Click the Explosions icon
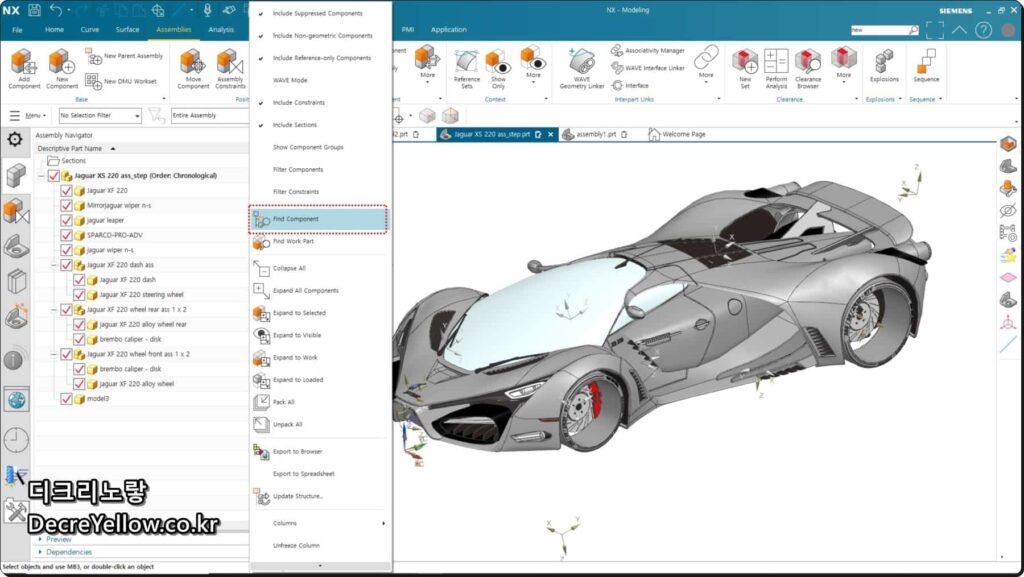This screenshot has height=577, width=1024. [x=884, y=61]
